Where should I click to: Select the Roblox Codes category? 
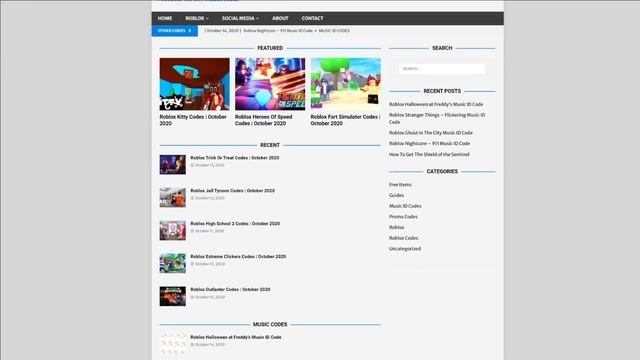coord(403,238)
